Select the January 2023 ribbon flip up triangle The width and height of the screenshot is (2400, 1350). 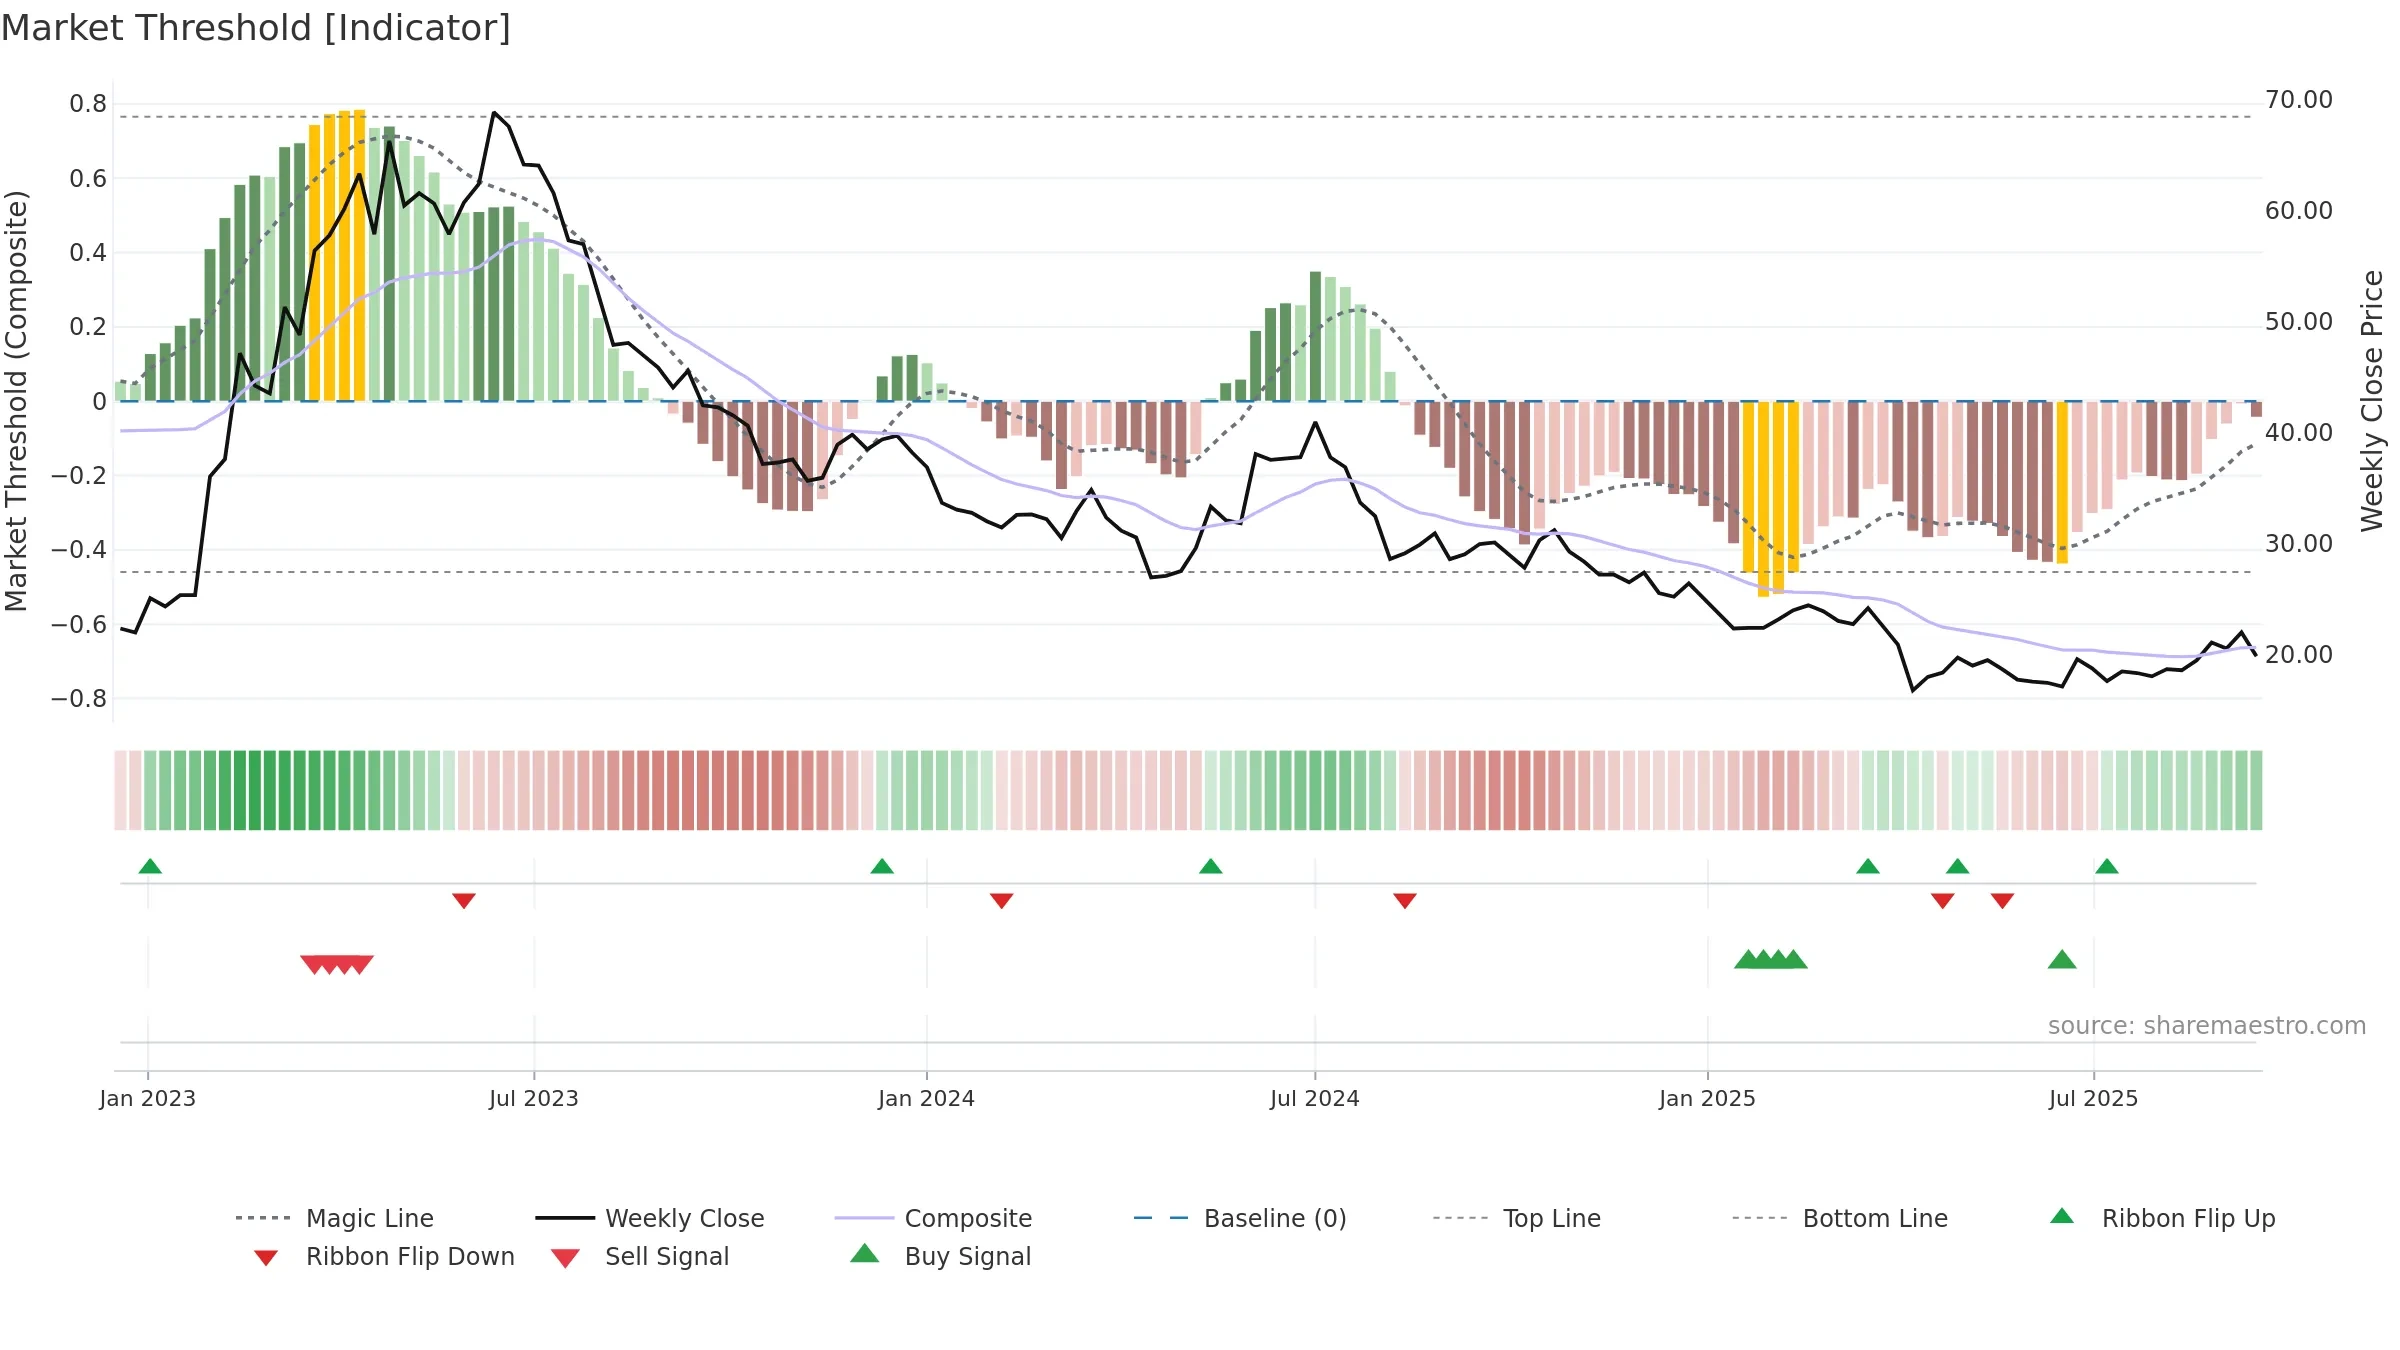point(150,866)
